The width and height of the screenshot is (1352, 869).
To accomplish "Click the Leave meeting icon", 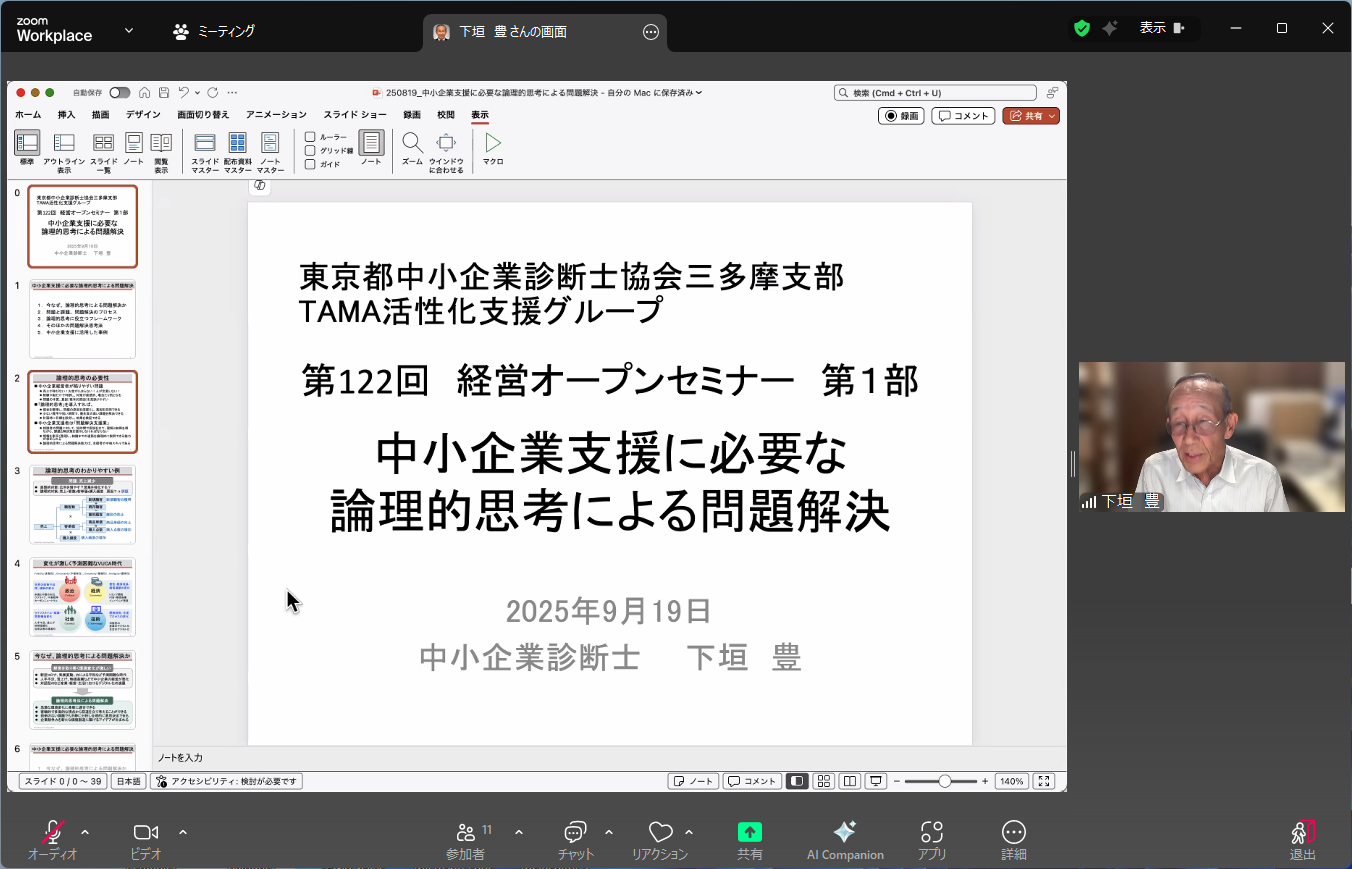I will click(x=1302, y=832).
